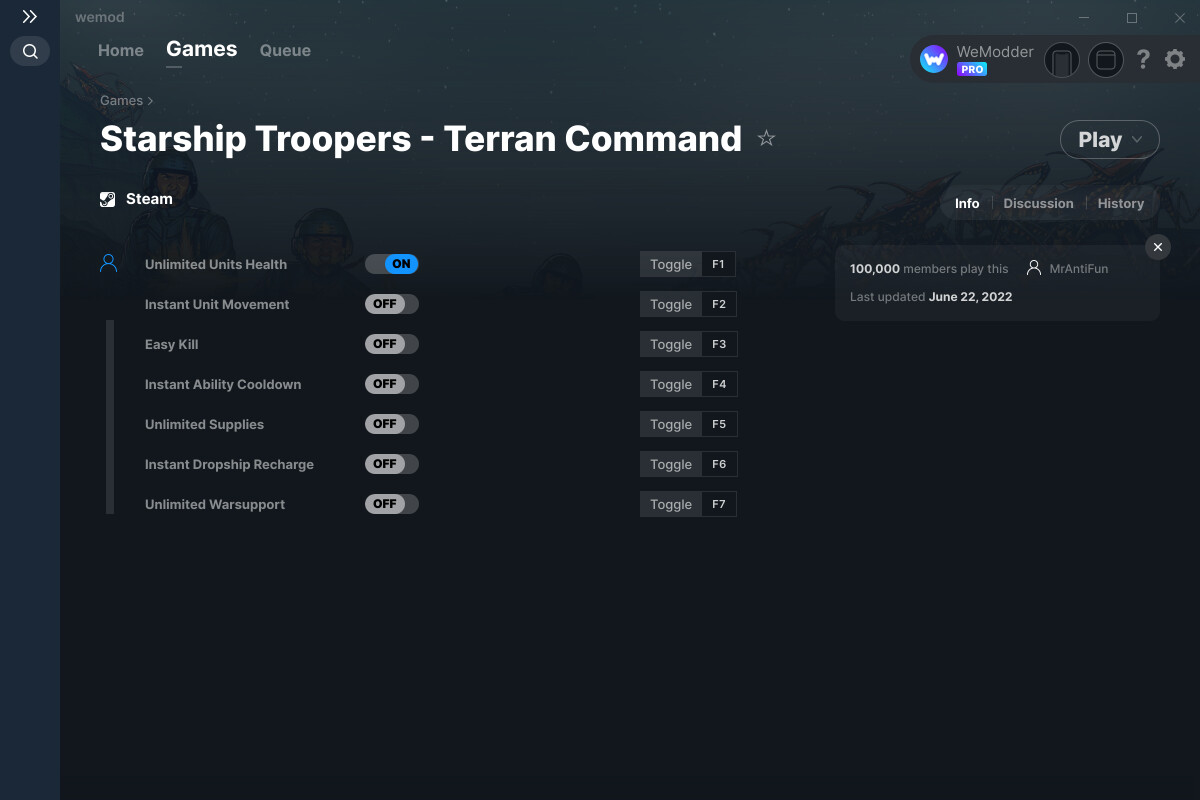This screenshot has height=800, width=1200.
Task: Expand the Play button dropdown arrow
Action: click(1138, 140)
